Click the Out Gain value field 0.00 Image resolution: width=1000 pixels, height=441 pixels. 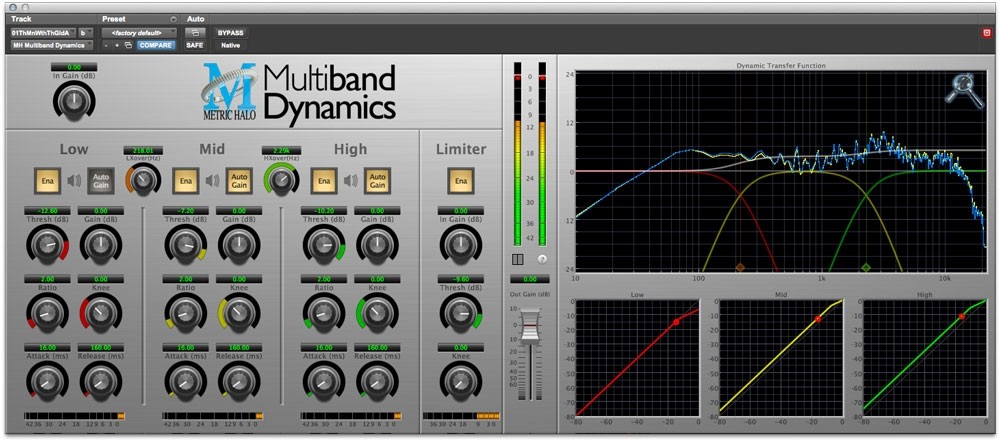[x=529, y=279]
